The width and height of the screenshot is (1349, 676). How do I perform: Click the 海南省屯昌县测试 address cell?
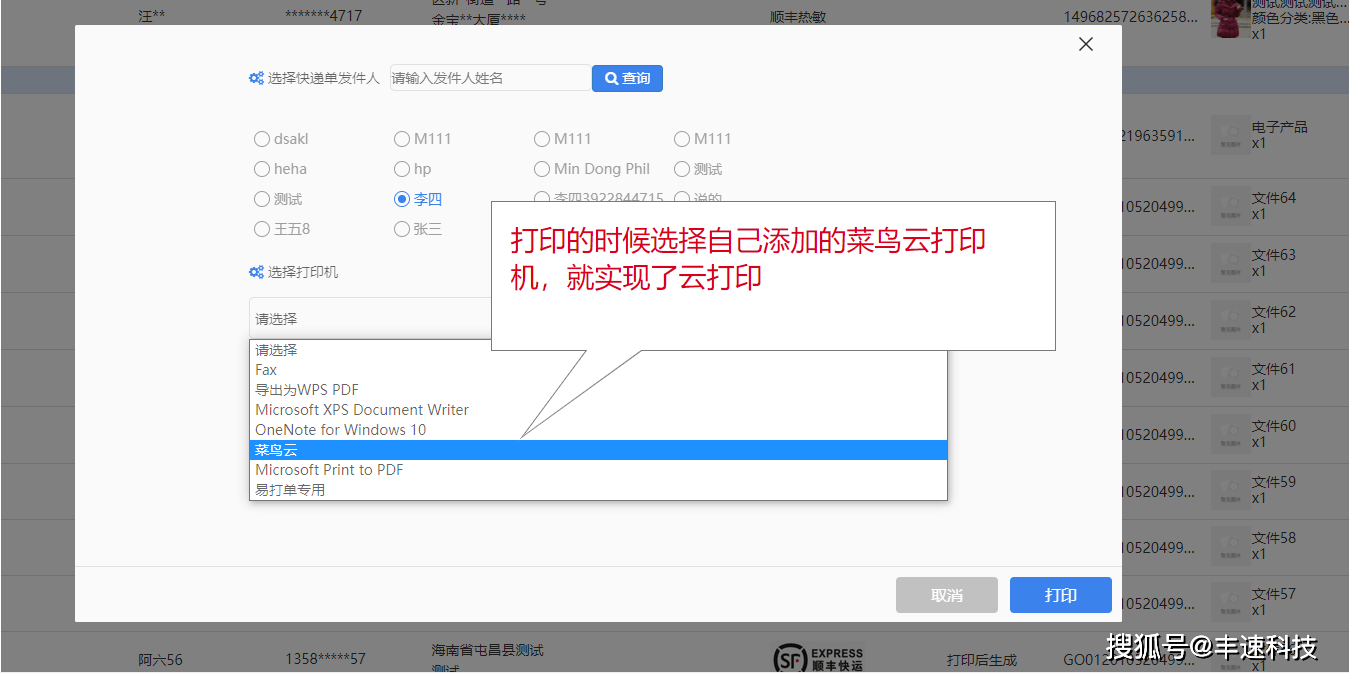[x=488, y=650]
